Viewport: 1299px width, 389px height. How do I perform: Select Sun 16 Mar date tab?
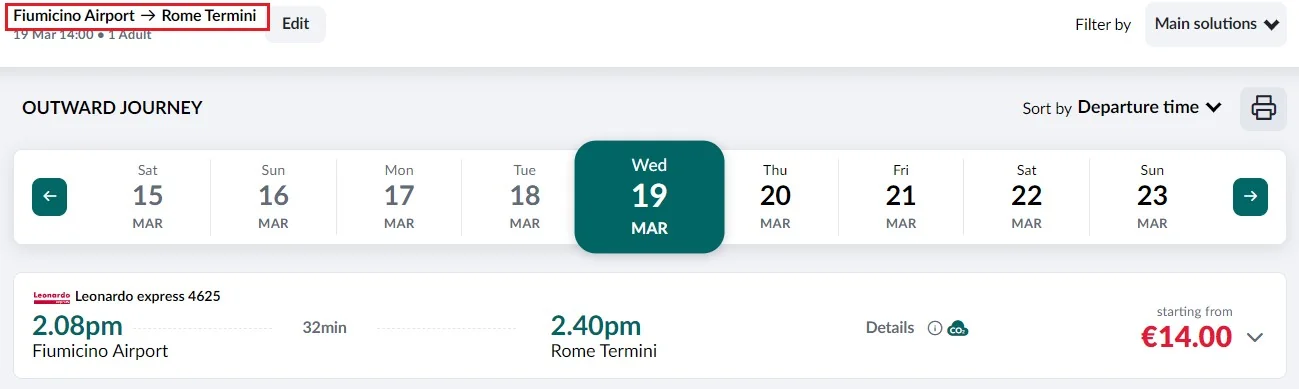(273, 197)
